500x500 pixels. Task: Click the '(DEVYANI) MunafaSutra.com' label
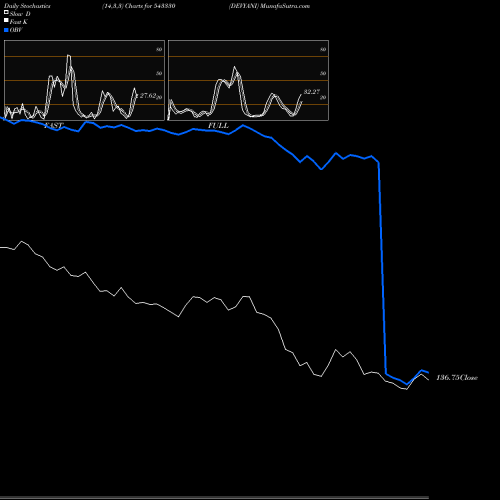[x=269, y=6]
